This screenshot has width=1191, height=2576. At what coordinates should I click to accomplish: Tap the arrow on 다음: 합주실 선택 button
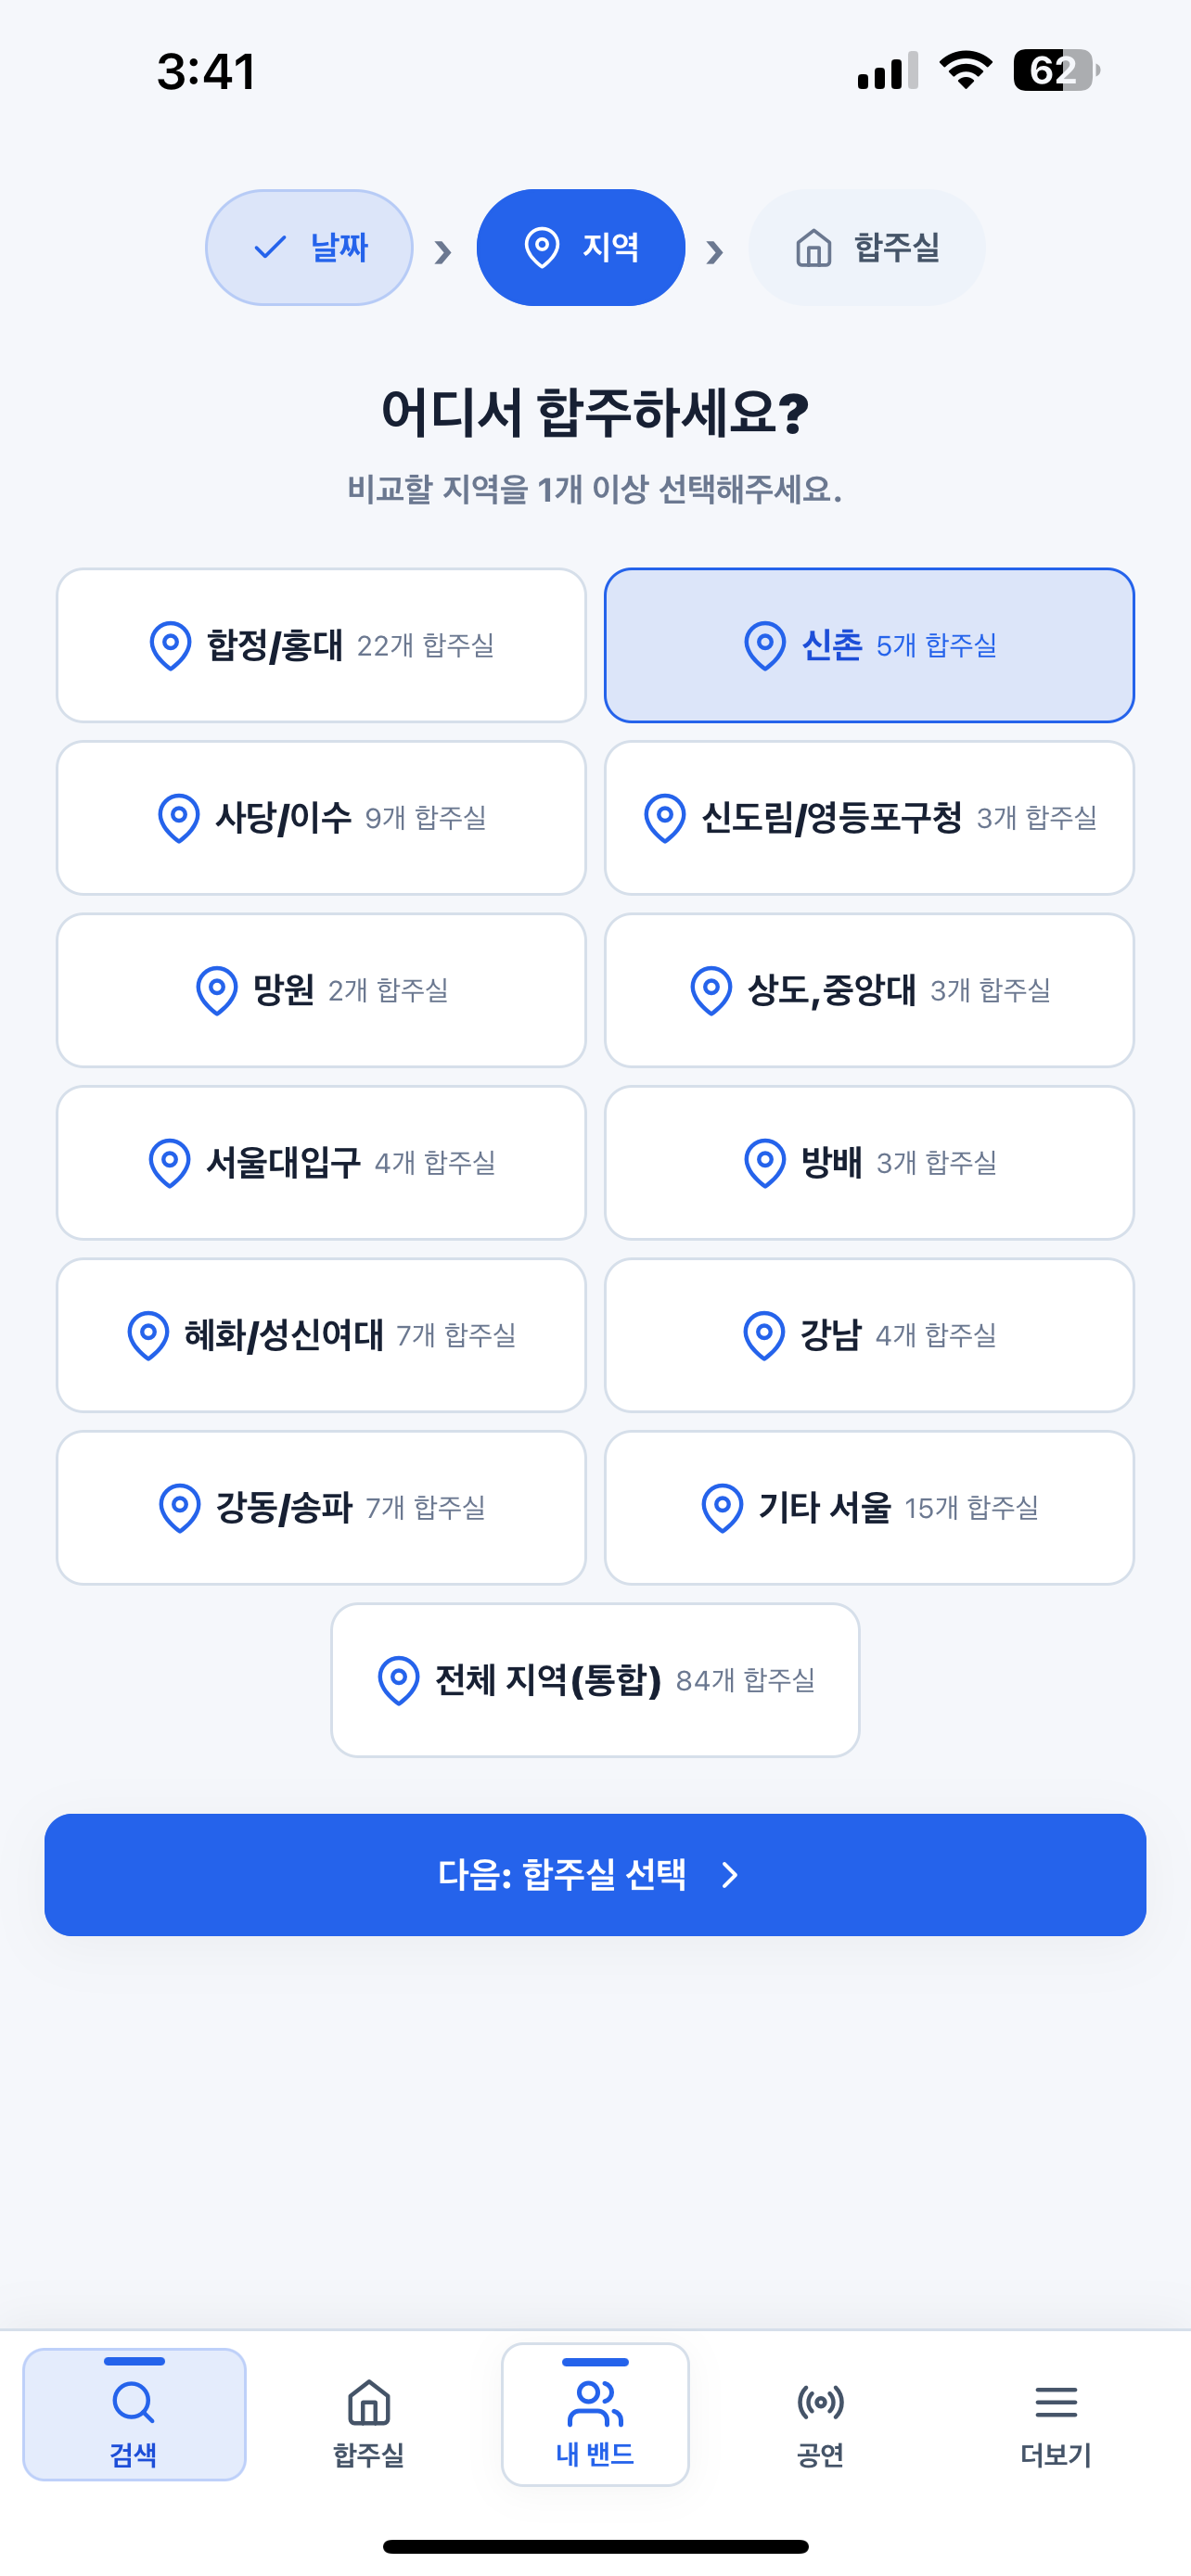[x=730, y=1875]
